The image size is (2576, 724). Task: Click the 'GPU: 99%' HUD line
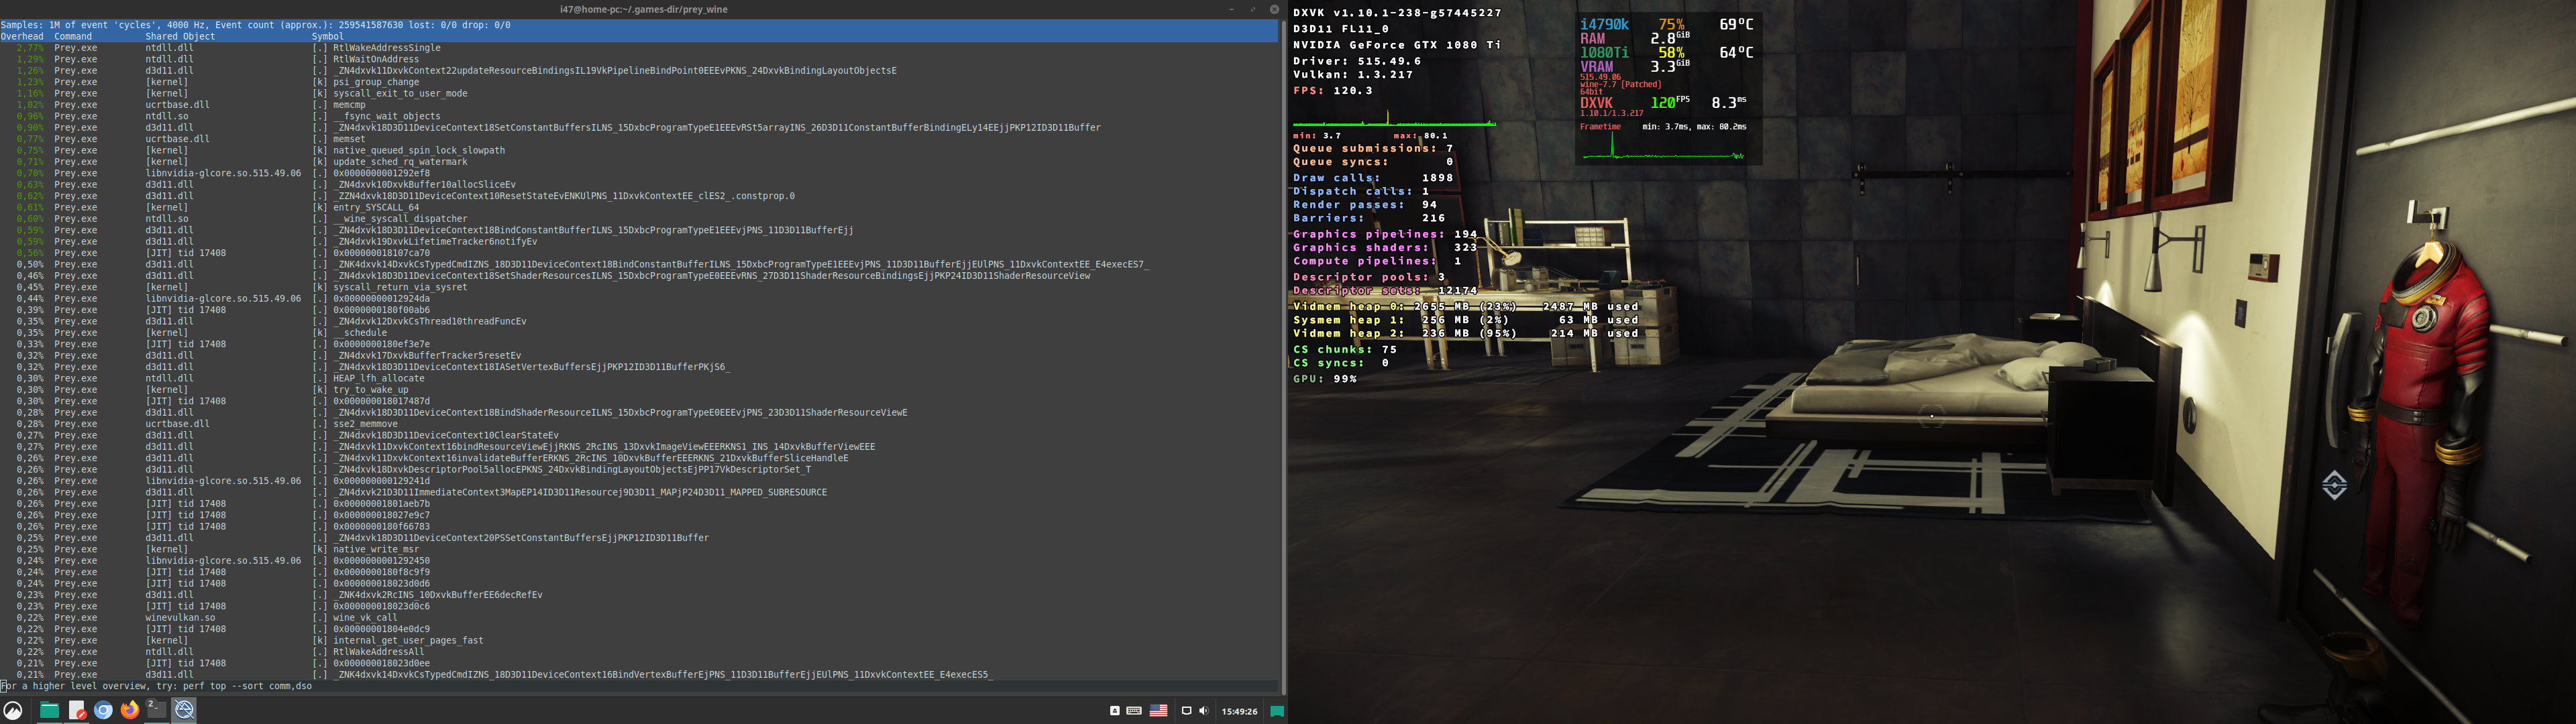(1325, 379)
